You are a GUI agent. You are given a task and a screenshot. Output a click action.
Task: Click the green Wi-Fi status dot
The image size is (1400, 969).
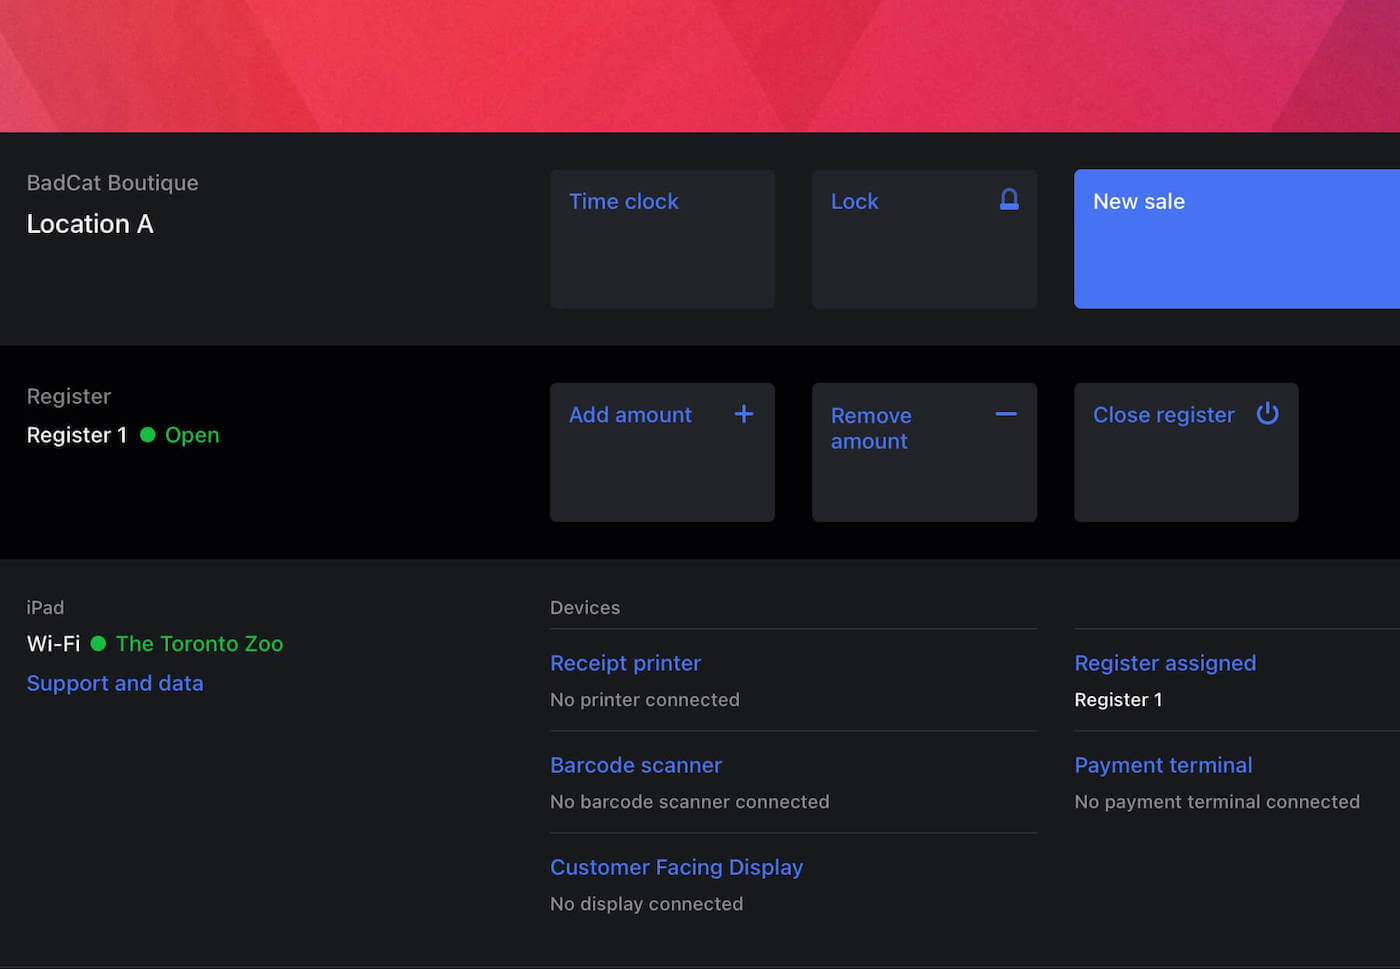(98, 644)
